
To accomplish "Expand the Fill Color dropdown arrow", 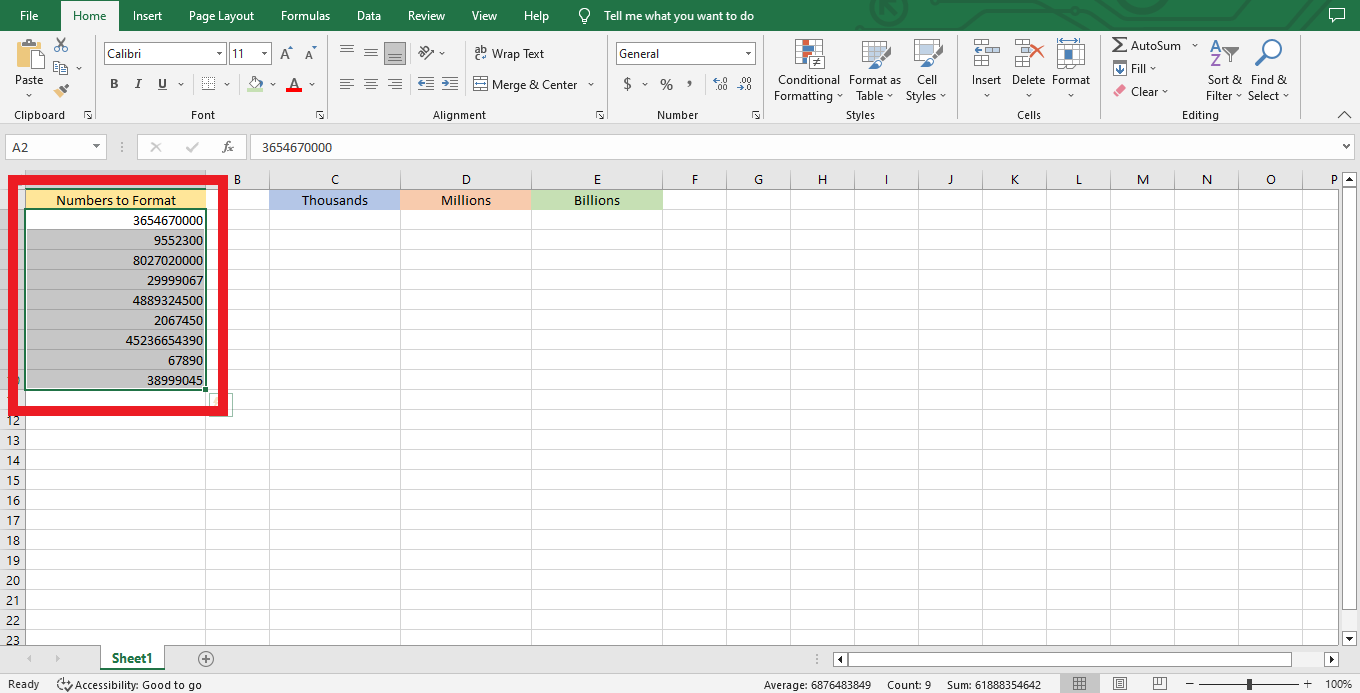I will tap(273, 84).
